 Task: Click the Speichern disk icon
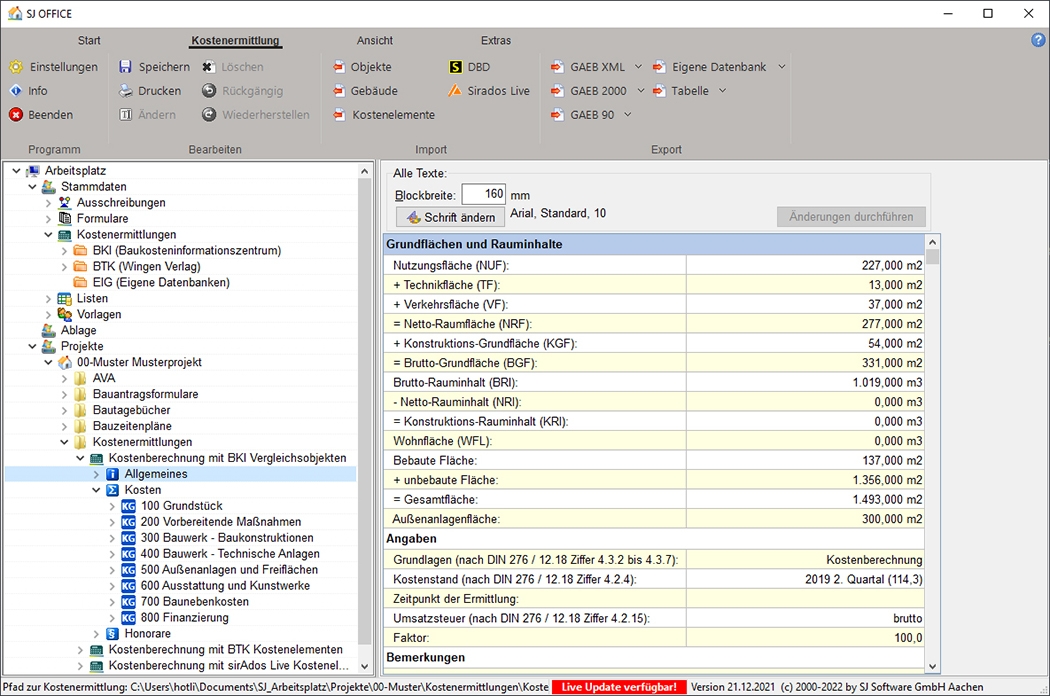(x=126, y=67)
